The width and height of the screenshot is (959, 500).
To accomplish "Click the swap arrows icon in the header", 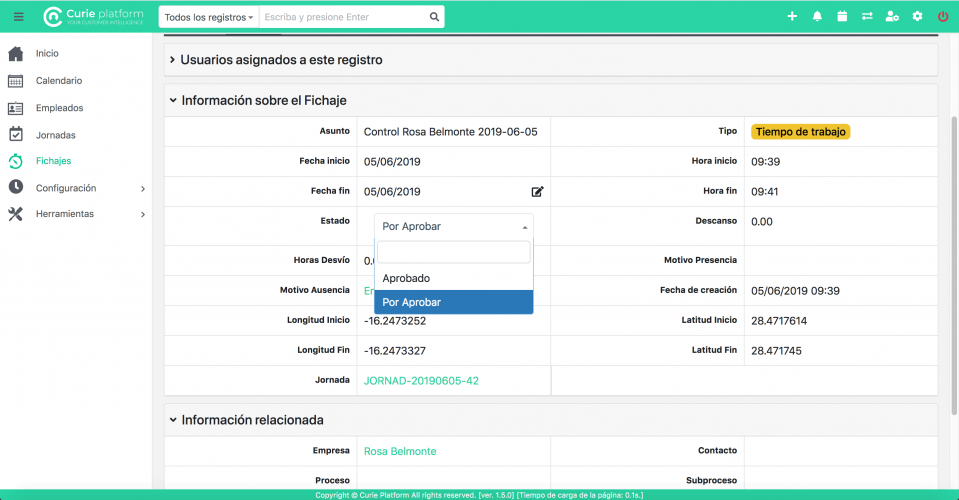I will (x=867, y=16).
